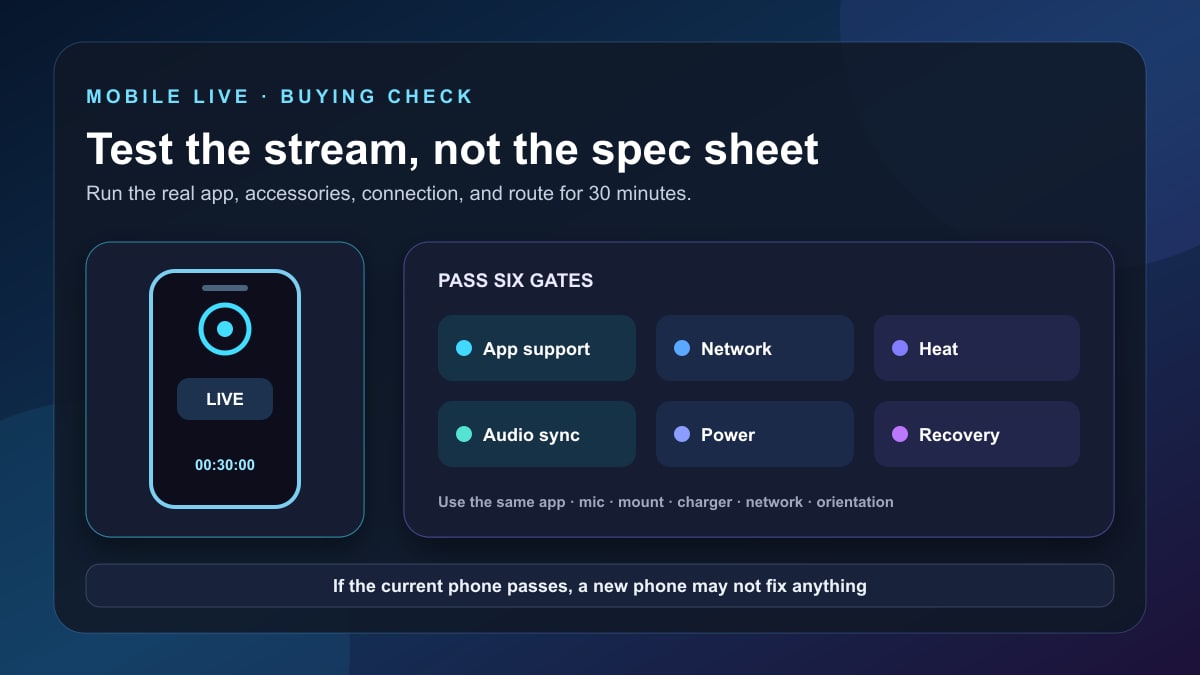The height and width of the screenshot is (675, 1200).
Task: Click the blue dot beside Network
Action: (x=682, y=348)
